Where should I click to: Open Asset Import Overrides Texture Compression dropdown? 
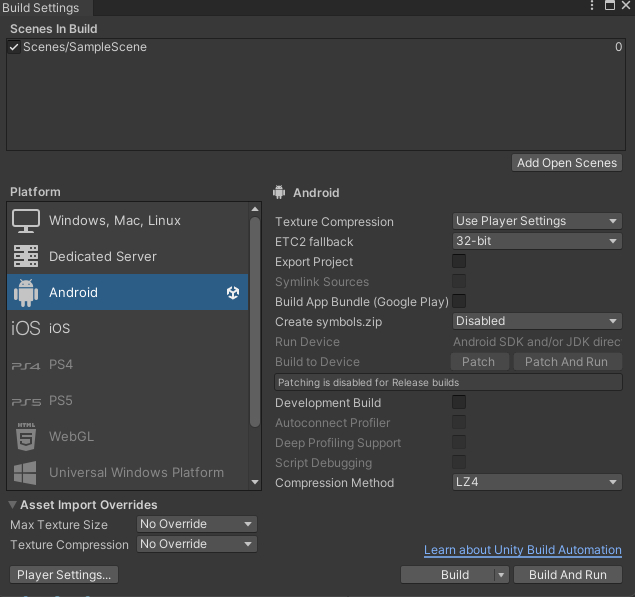[x=197, y=544]
